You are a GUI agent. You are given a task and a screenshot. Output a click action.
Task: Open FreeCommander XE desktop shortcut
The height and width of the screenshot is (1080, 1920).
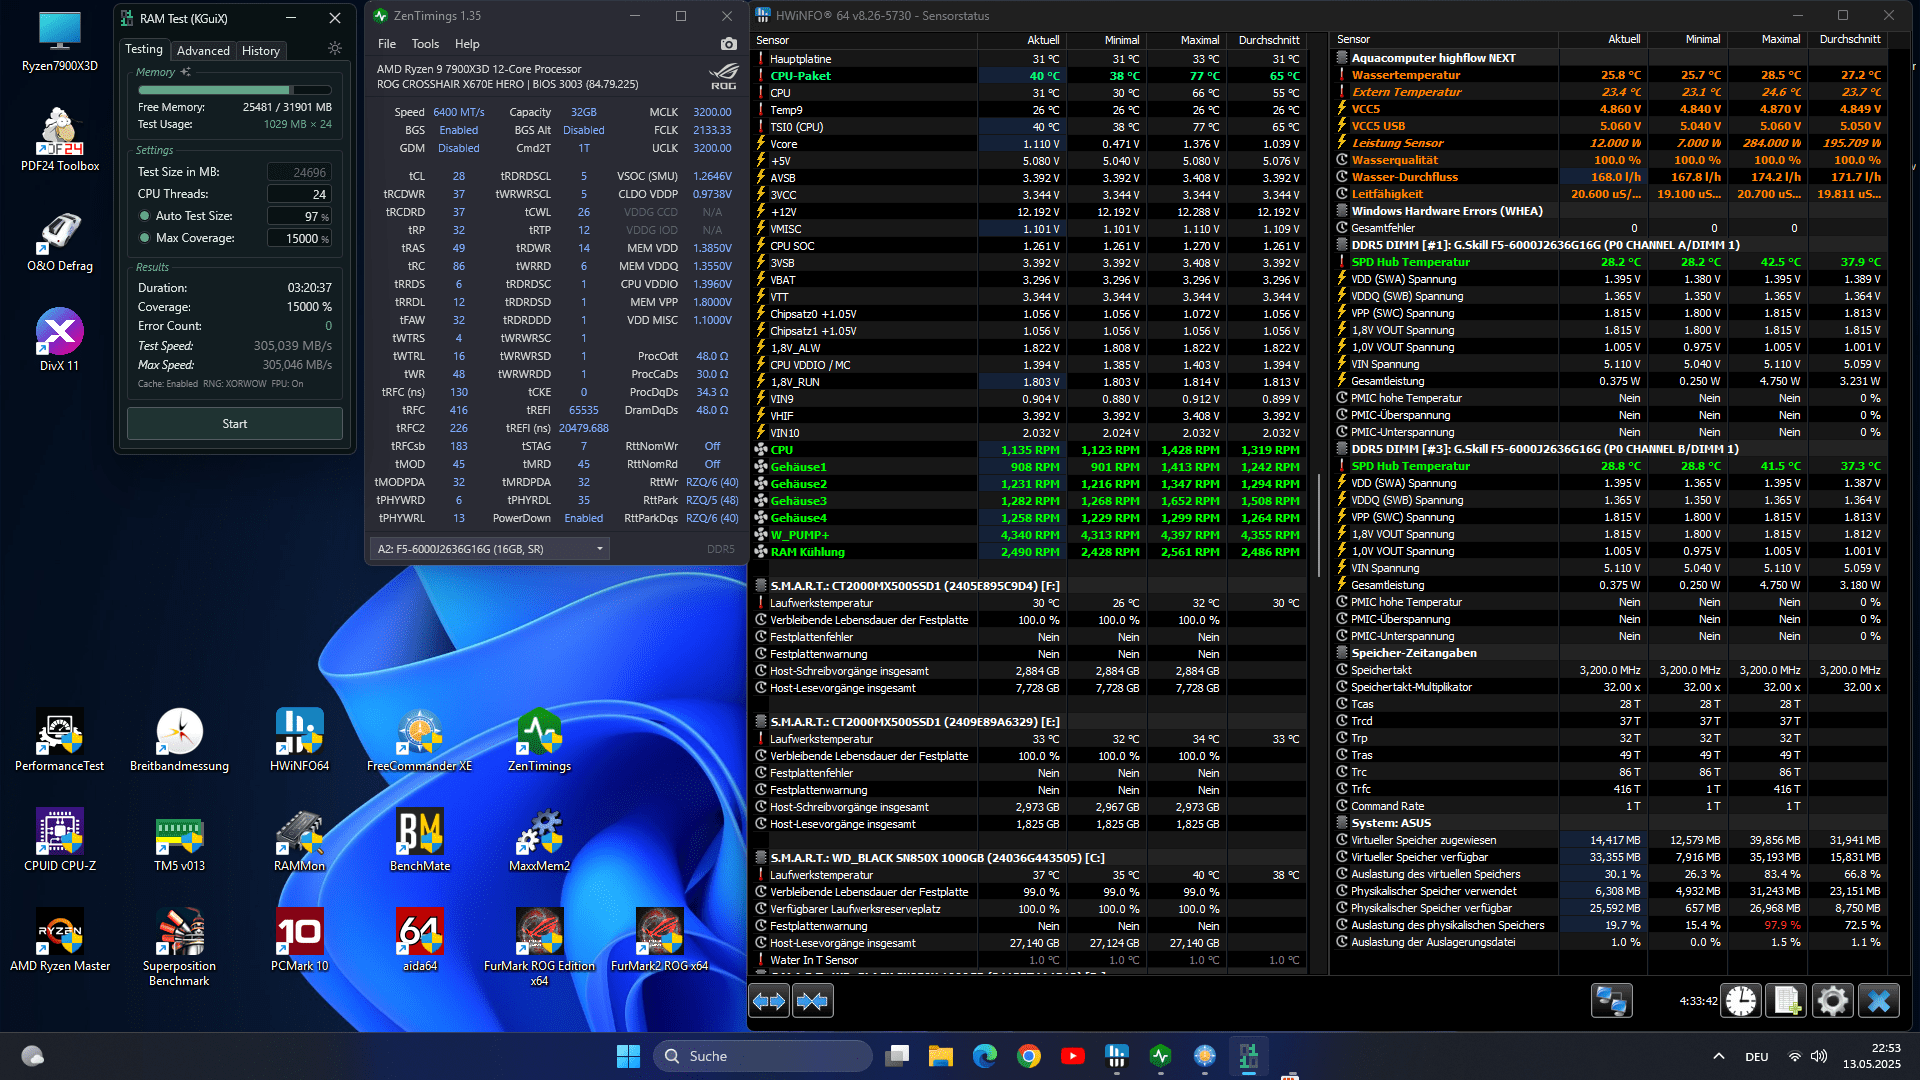pyautogui.click(x=420, y=740)
